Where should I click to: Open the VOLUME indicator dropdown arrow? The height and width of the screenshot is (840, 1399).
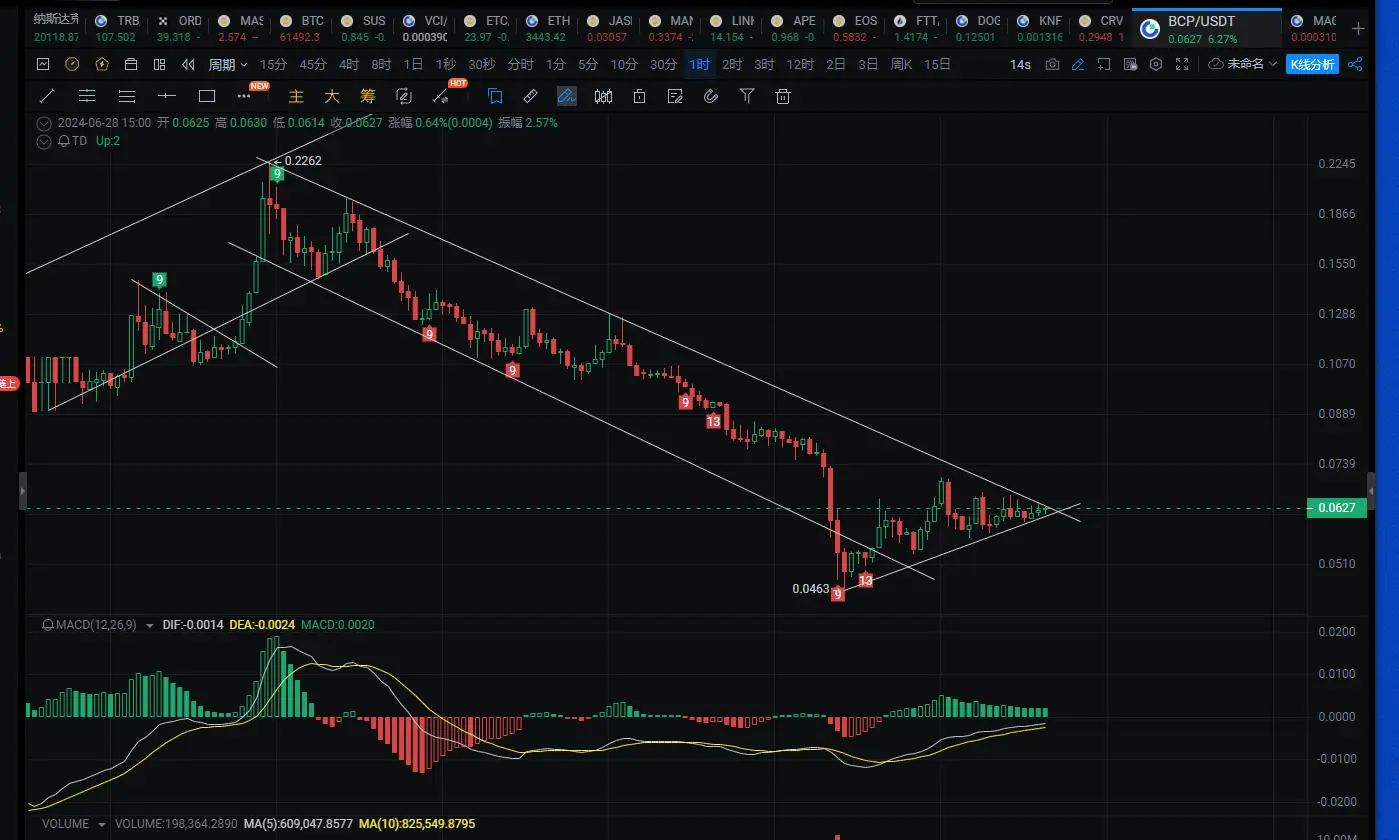coord(100,825)
